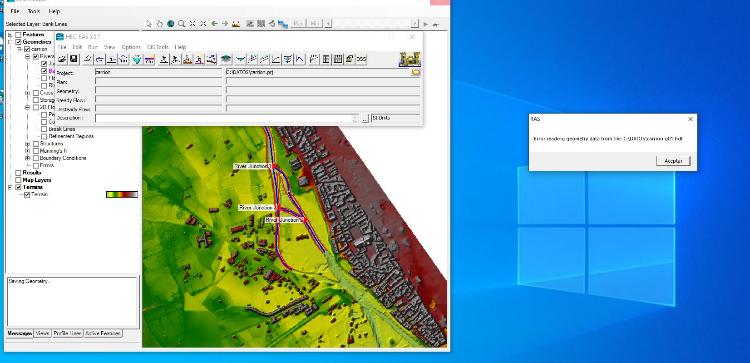Select the pan hand tool in RAS Mapper

[160, 23]
